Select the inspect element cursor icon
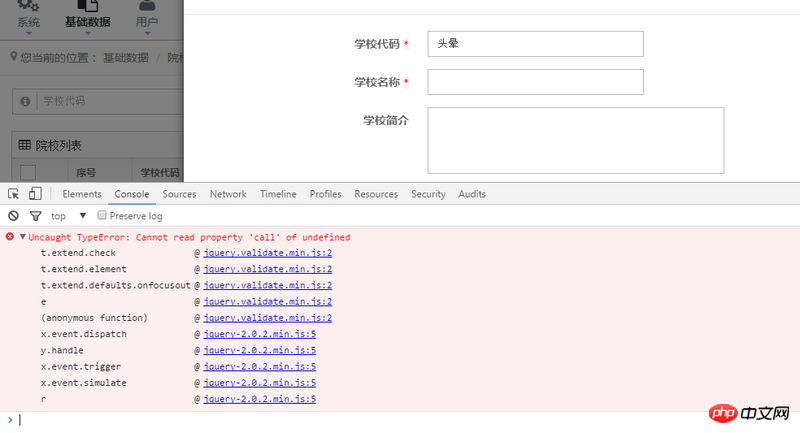The height and width of the screenshot is (433, 800). coord(13,194)
